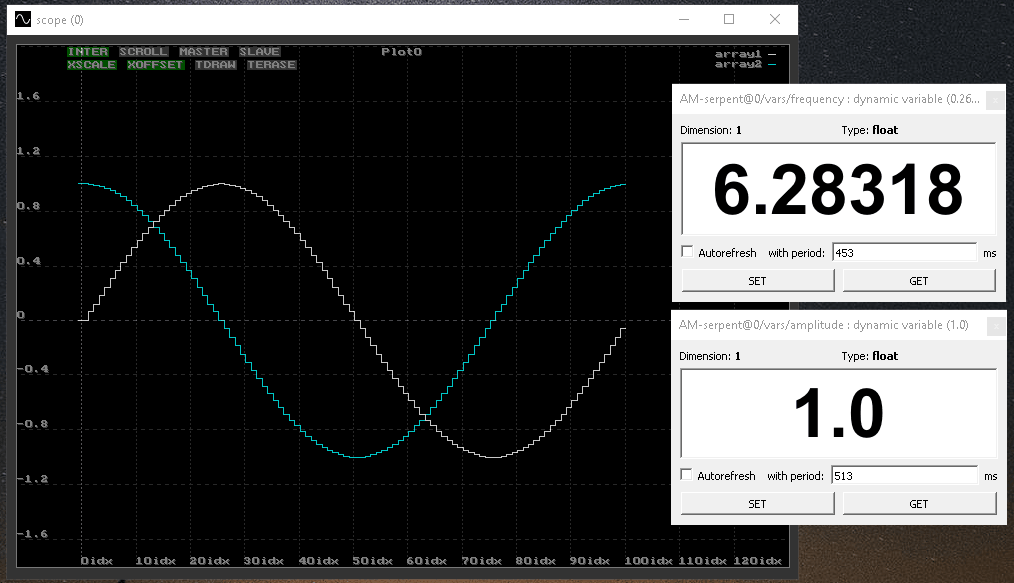Enable SCROLL mode on the scope plot
Viewport: 1014px width, 583px height.
pos(142,51)
